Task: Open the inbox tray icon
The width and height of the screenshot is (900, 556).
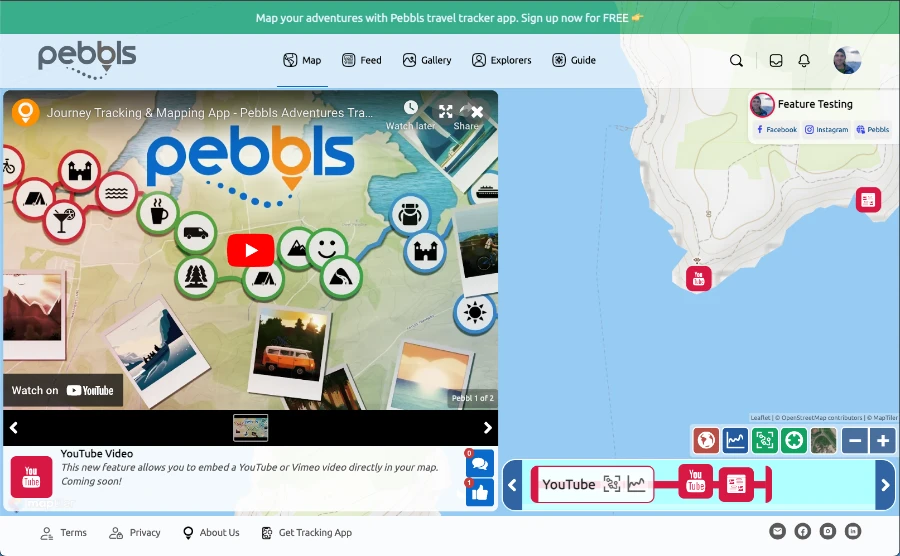Action: click(776, 61)
